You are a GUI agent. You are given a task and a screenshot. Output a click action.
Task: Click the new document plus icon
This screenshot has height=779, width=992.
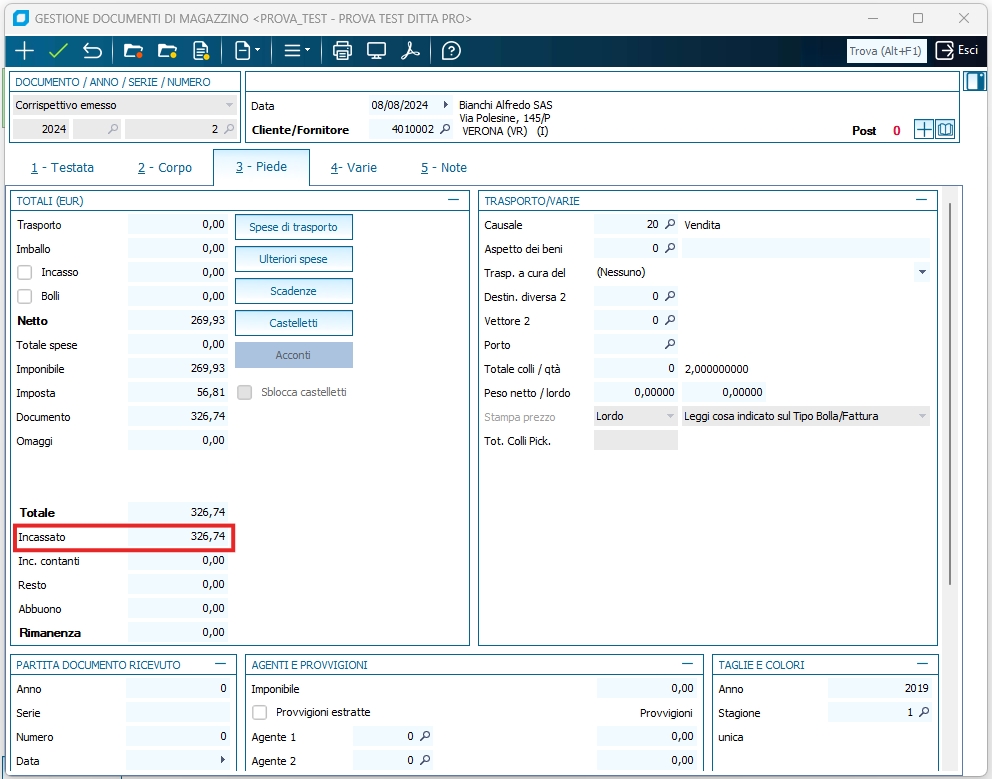click(x=24, y=51)
